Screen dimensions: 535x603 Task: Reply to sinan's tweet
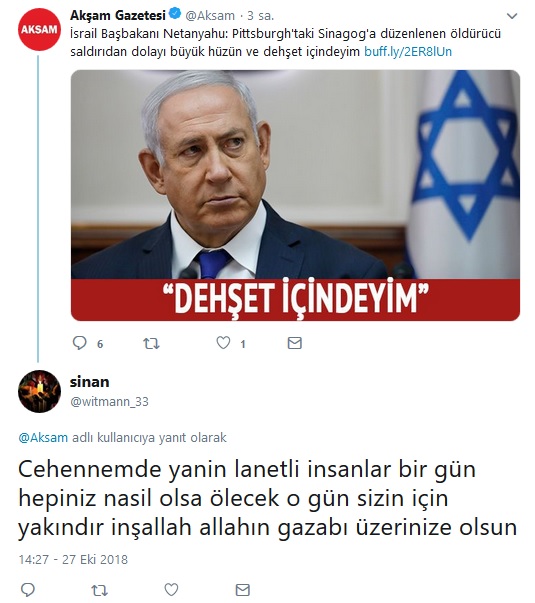point(27,589)
